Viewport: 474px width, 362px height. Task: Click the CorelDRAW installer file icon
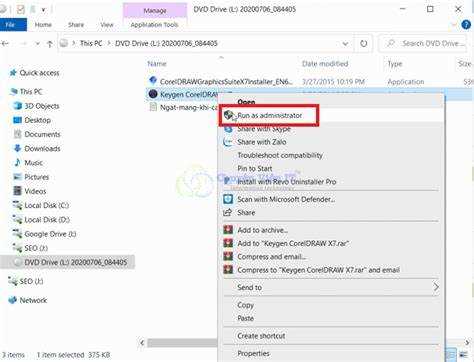pos(153,81)
